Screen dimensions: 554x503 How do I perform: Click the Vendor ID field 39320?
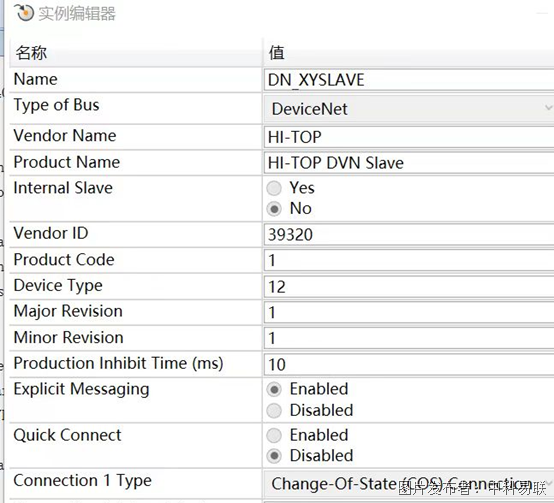409,235
